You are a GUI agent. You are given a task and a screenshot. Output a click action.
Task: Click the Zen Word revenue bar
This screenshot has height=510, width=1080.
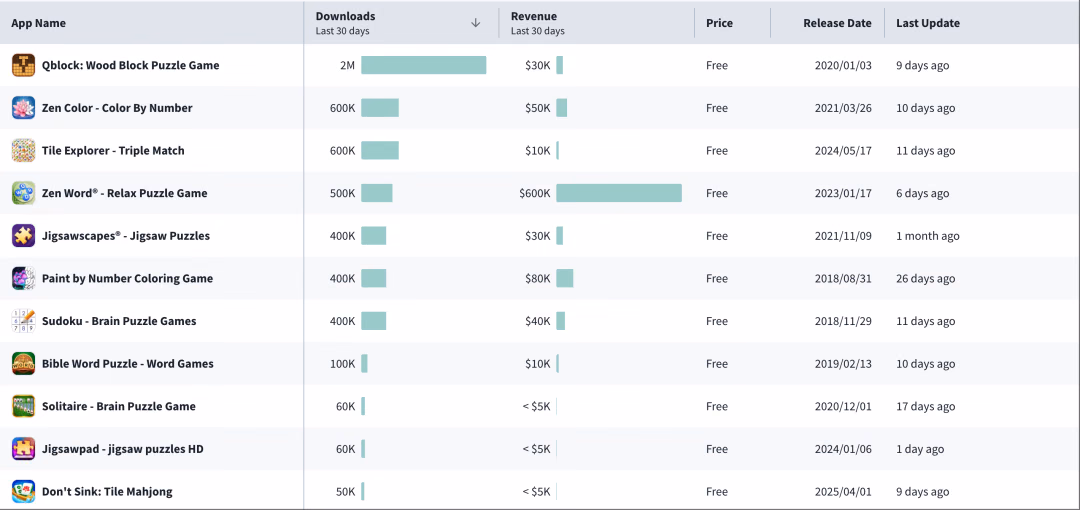[619, 193]
